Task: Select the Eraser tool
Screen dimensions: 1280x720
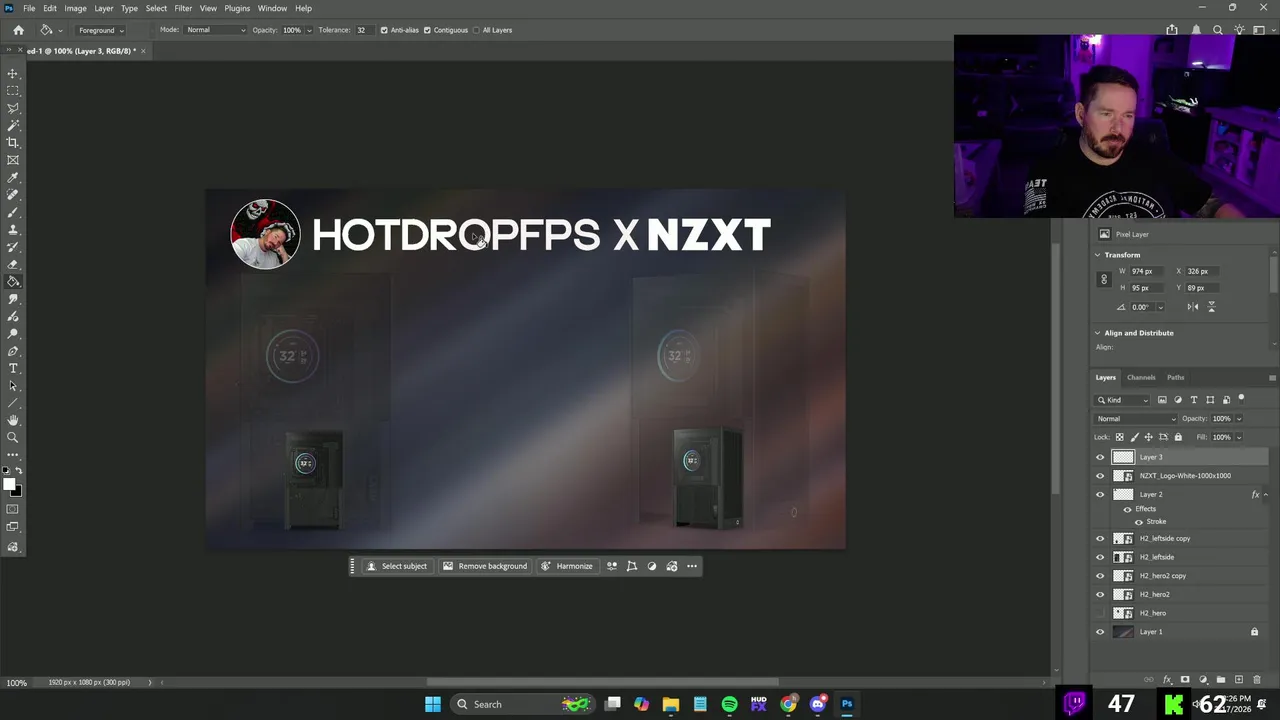Action: coord(13,264)
